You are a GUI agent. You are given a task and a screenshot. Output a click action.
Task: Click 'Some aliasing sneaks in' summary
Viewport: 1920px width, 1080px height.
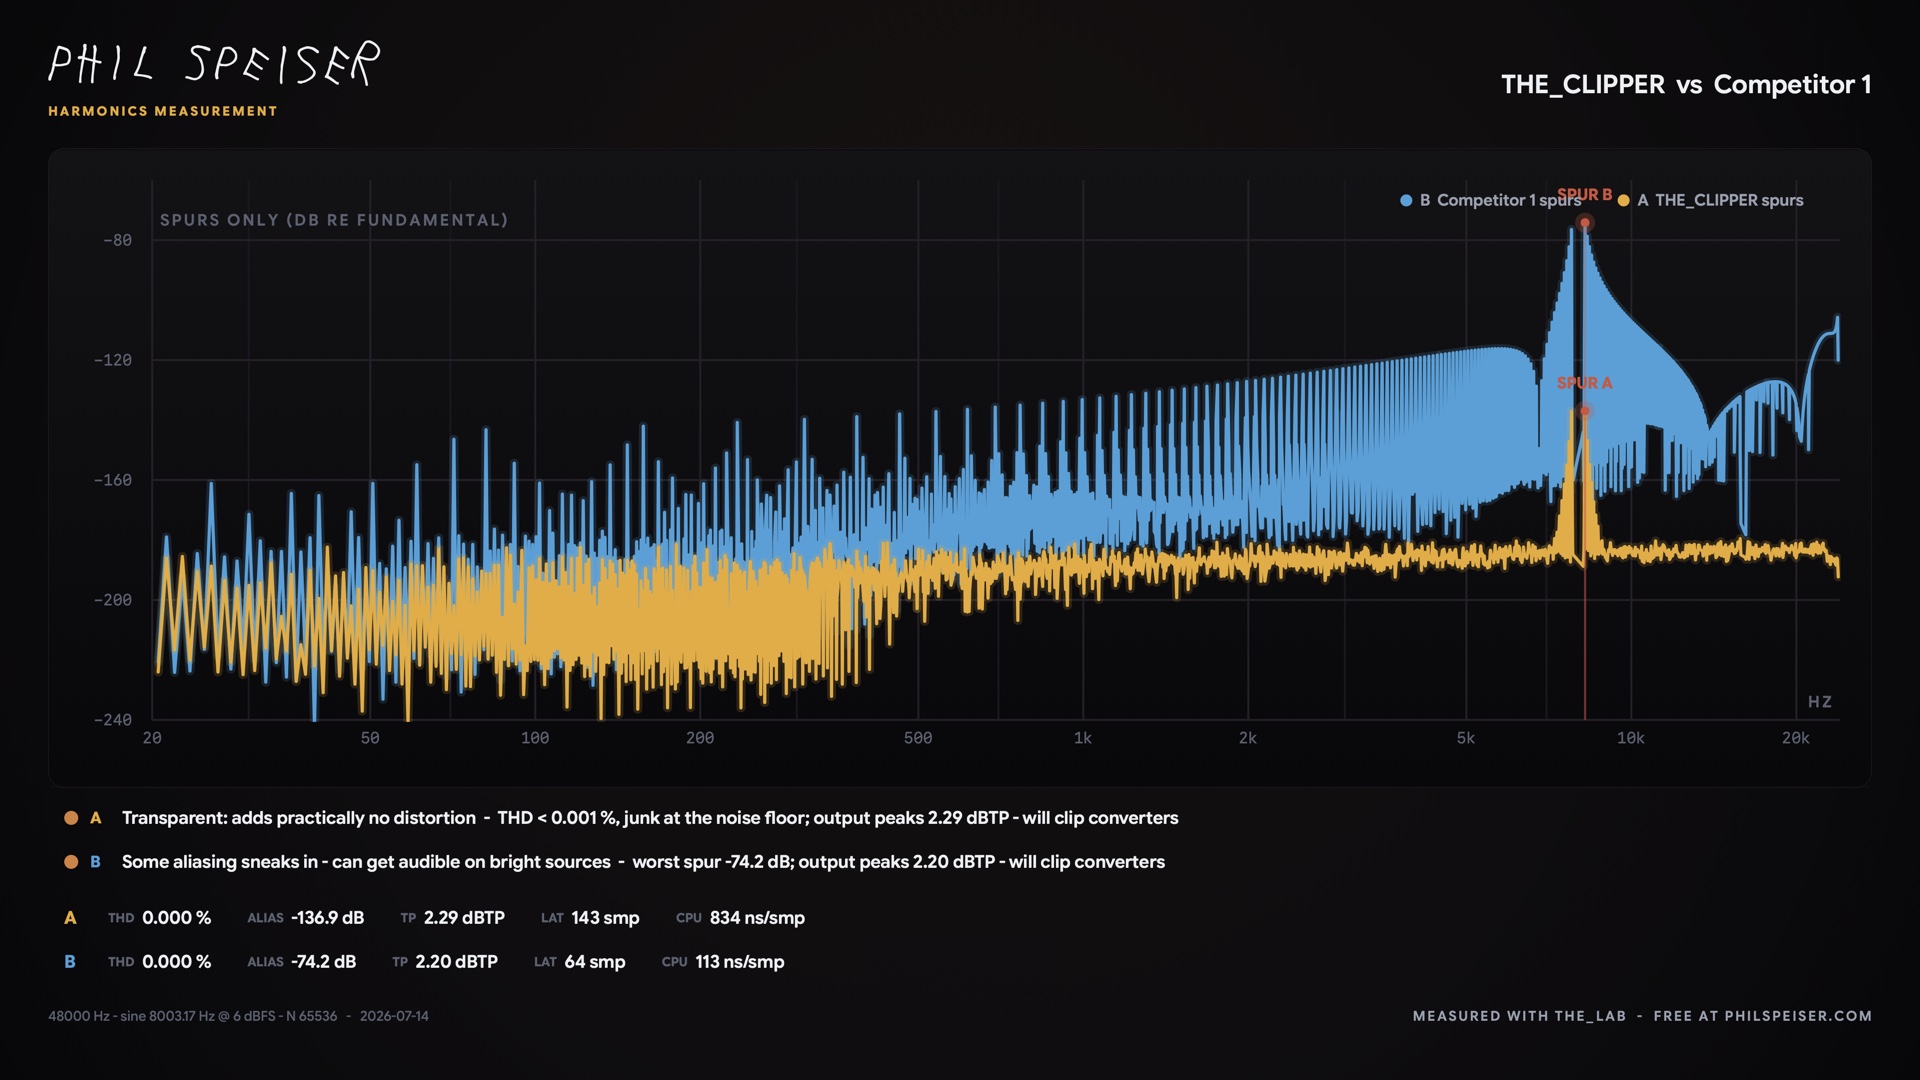[220, 862]
